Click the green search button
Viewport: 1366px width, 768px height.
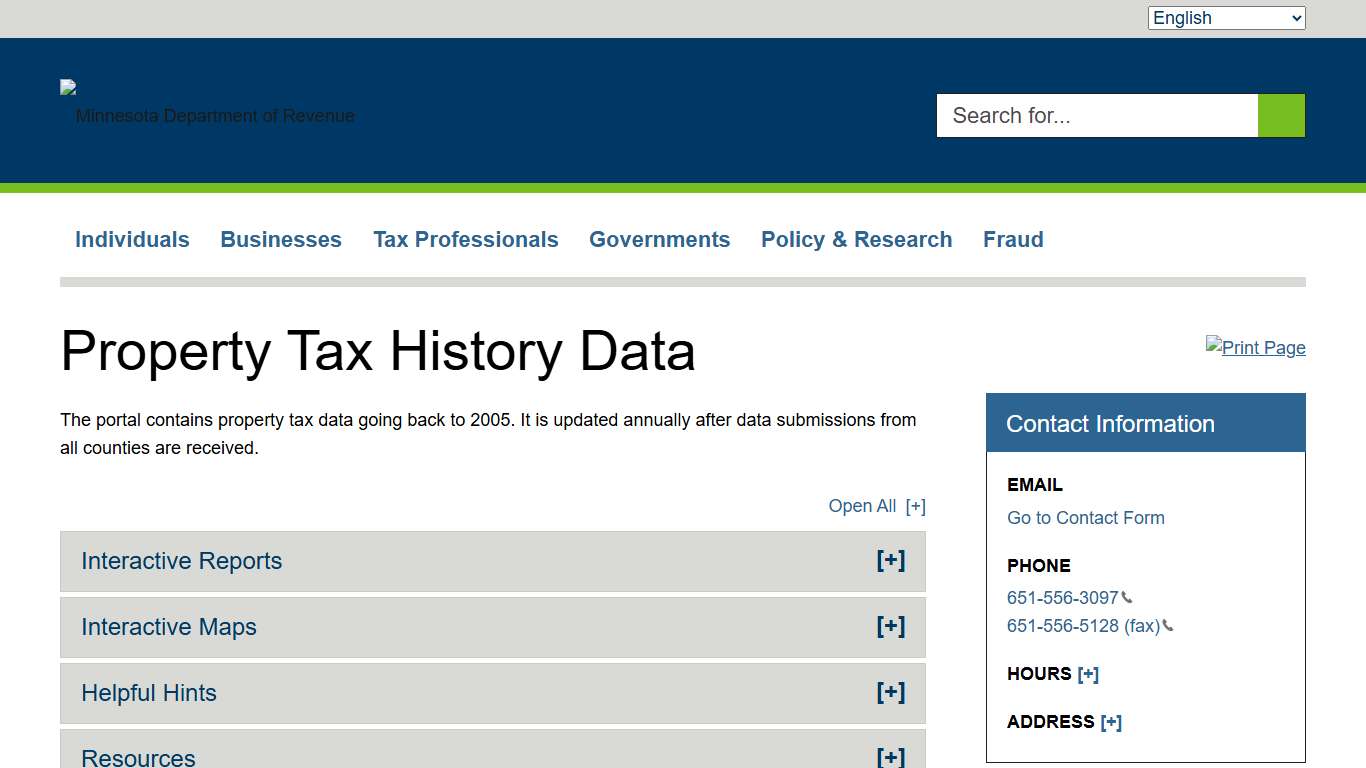pyautogui.click(x=1281, y=115)
